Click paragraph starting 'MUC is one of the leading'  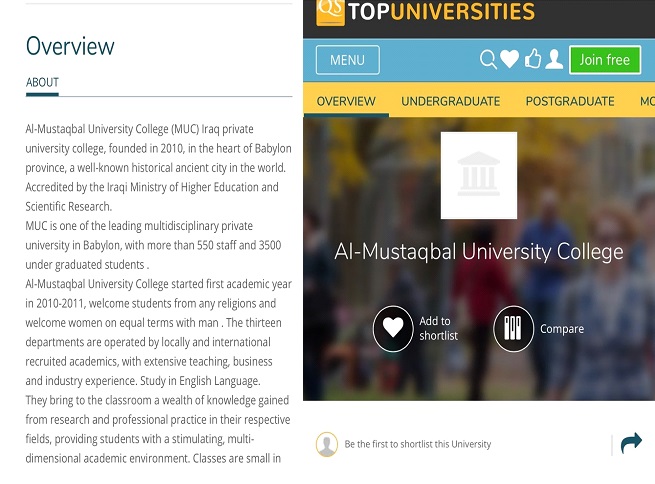tap(153, 245)
